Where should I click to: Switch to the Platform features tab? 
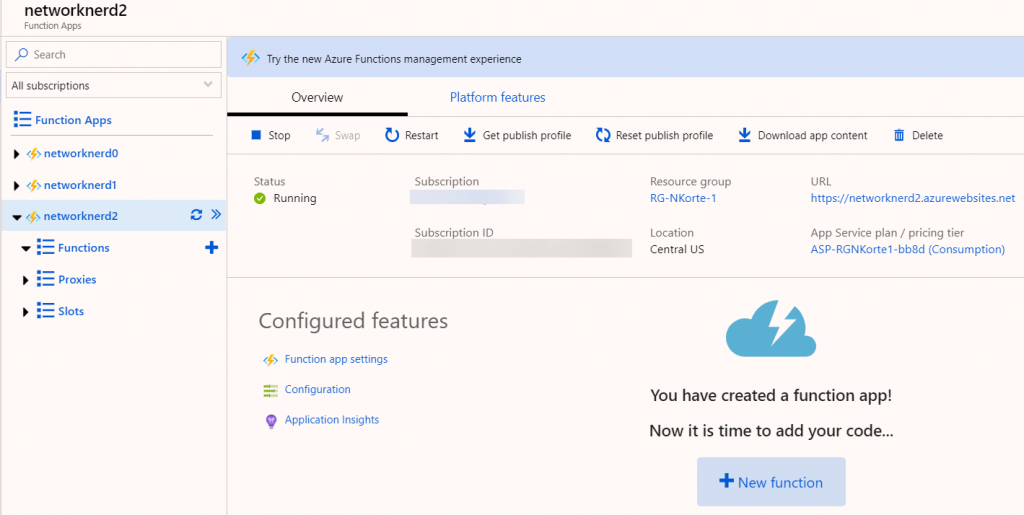point(498,97)
